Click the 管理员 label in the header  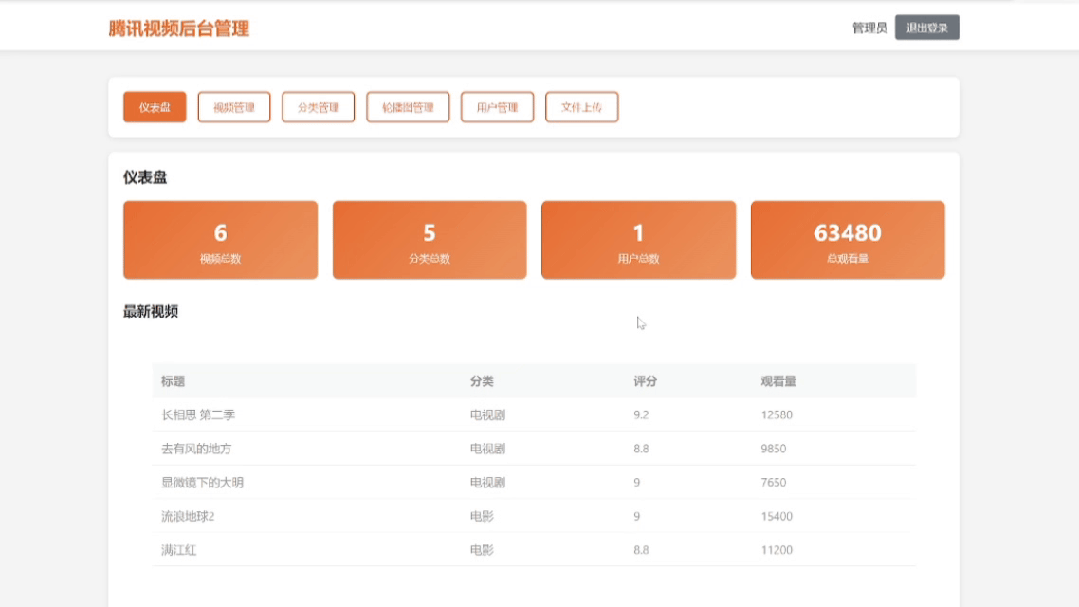[866, 27]
